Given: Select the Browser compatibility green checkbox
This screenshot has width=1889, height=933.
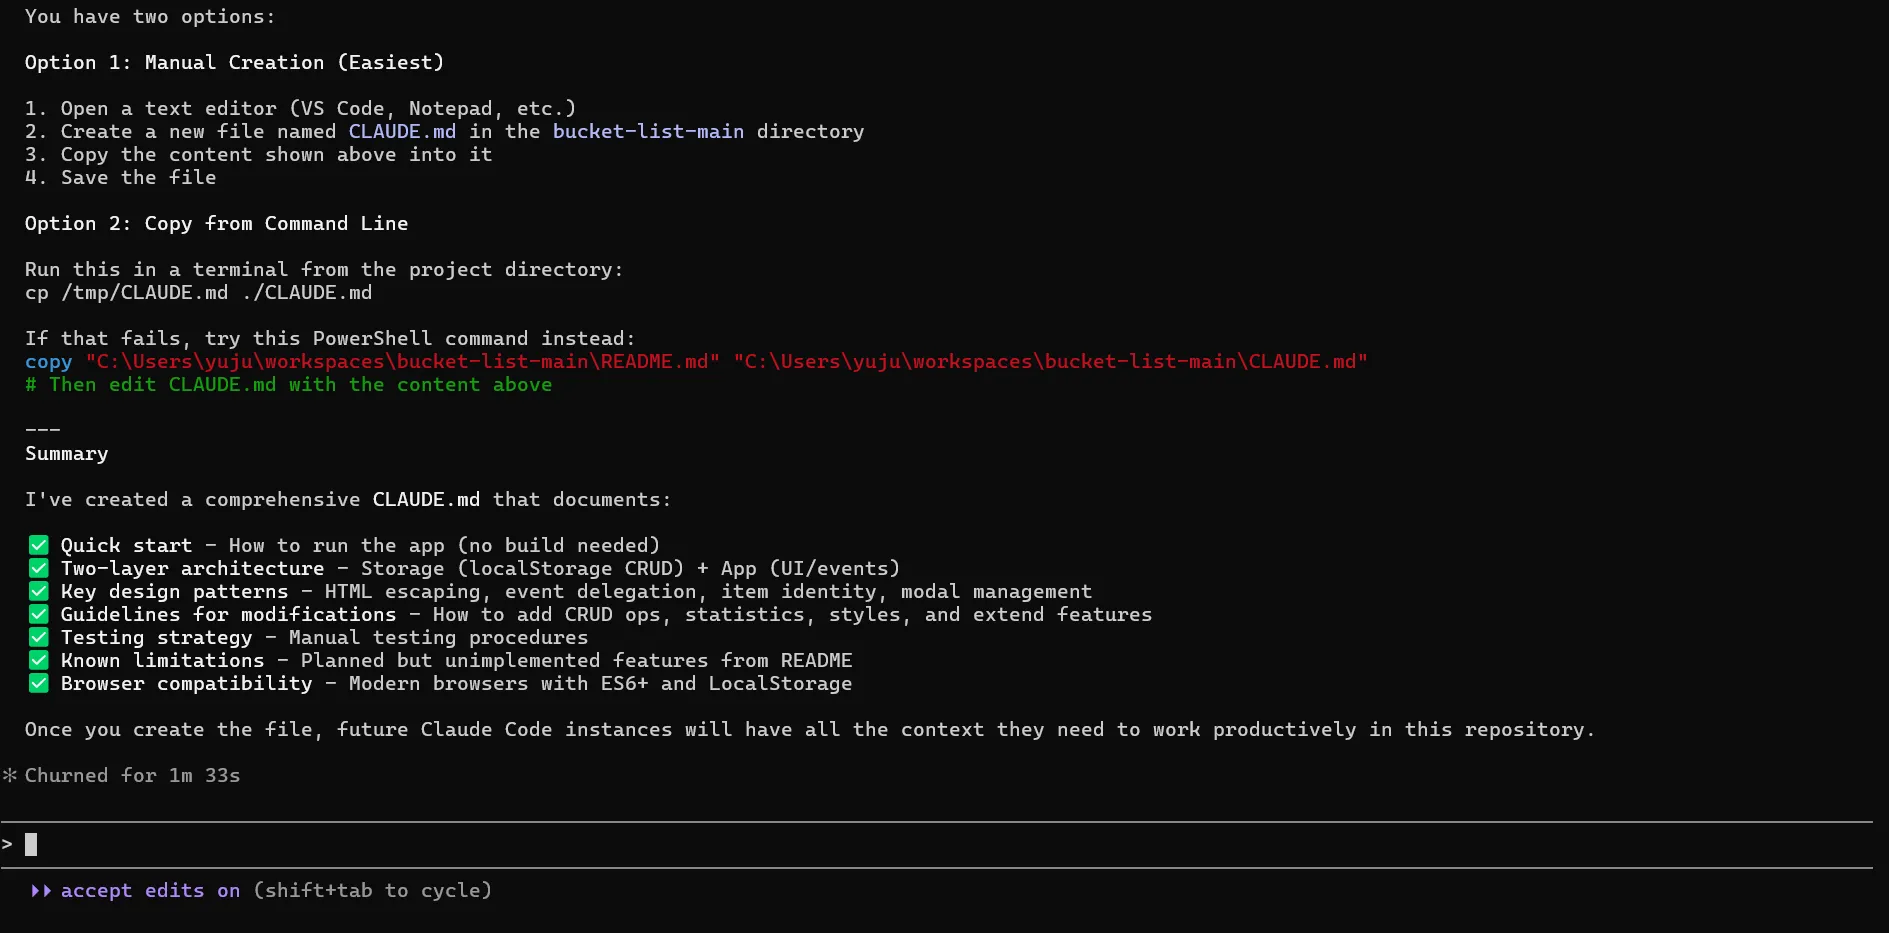Looking at the screenshot, I should coord(39,683).
